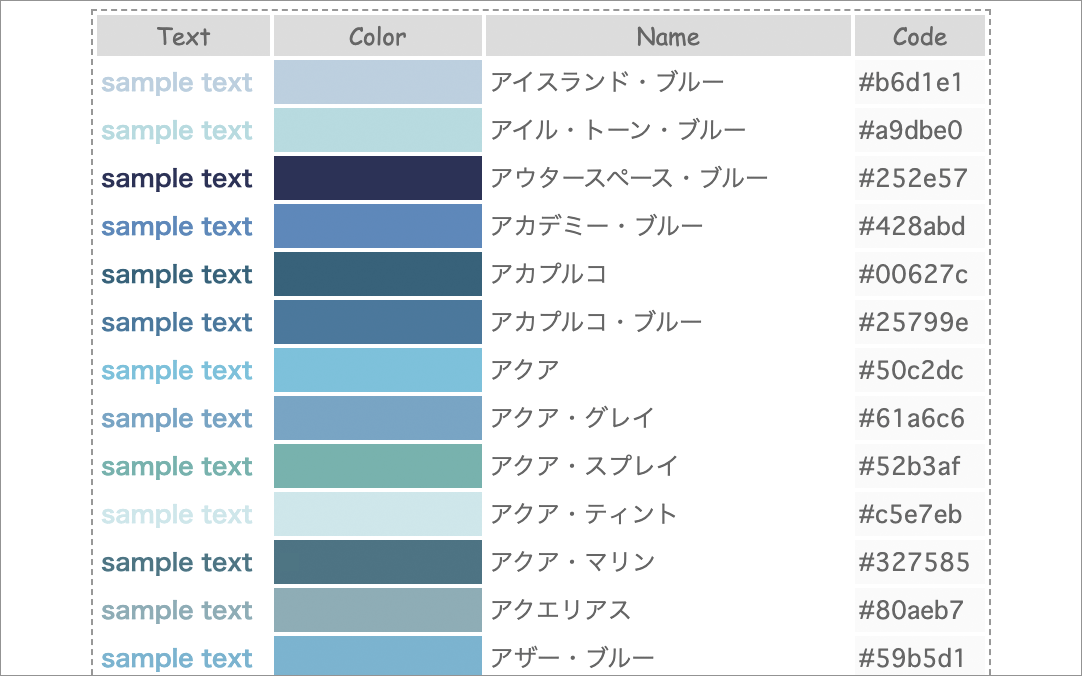The width and height of the screenshot is (1082, 676).
Task: Pick the Acapulco color swatch #00627c
Action: coord(378,274)
